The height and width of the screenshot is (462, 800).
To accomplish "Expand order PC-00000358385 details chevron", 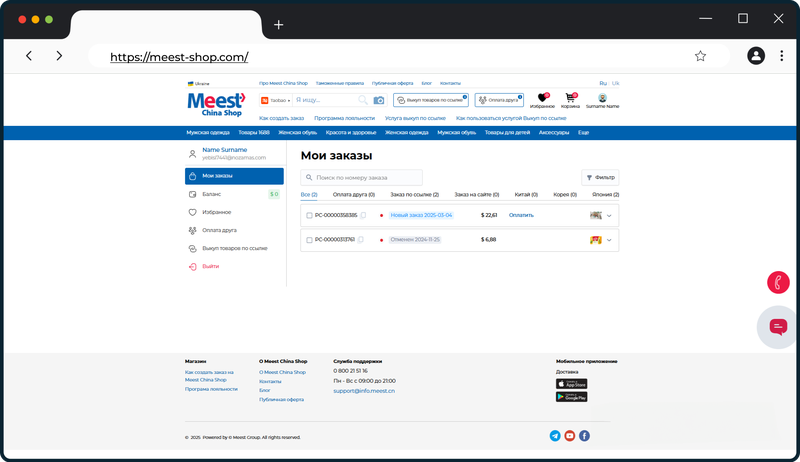I will point(609,216).
